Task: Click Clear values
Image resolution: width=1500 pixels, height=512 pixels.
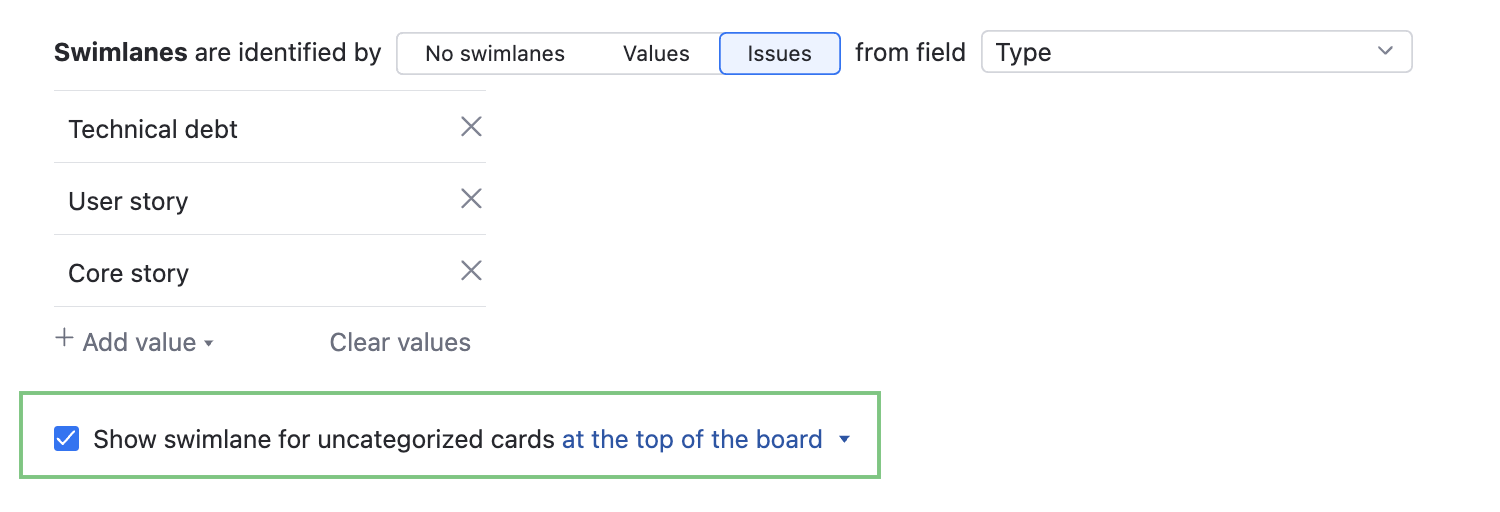Action: pos(400,342)
